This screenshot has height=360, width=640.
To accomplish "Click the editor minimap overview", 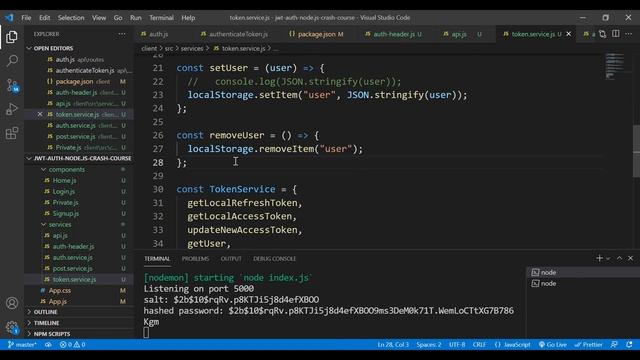I will (x=615, y=66).
